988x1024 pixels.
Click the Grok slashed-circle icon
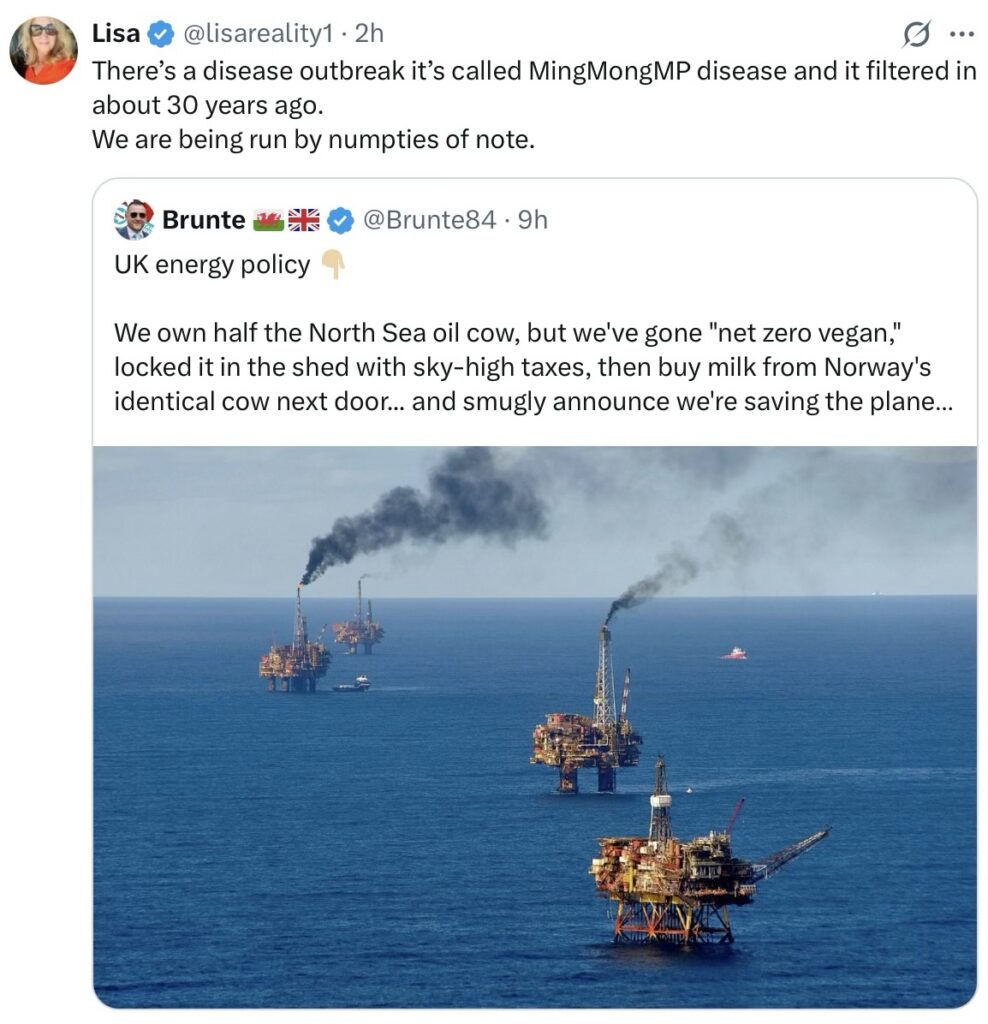914,34
